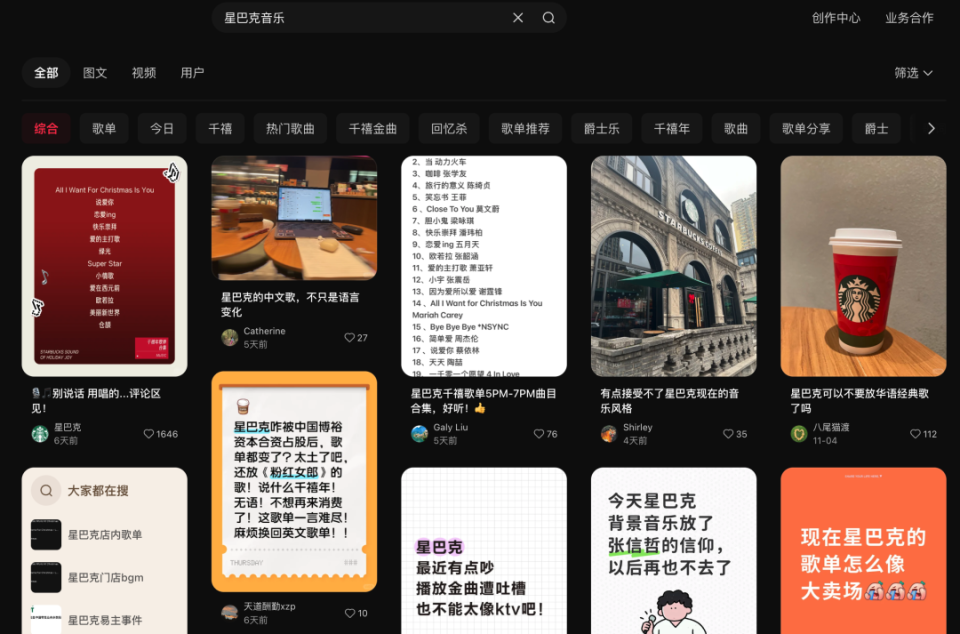This screenshot has width=960, height=634.
Task: Click the search magnifier icon in search bar
Action: (546, 18)
